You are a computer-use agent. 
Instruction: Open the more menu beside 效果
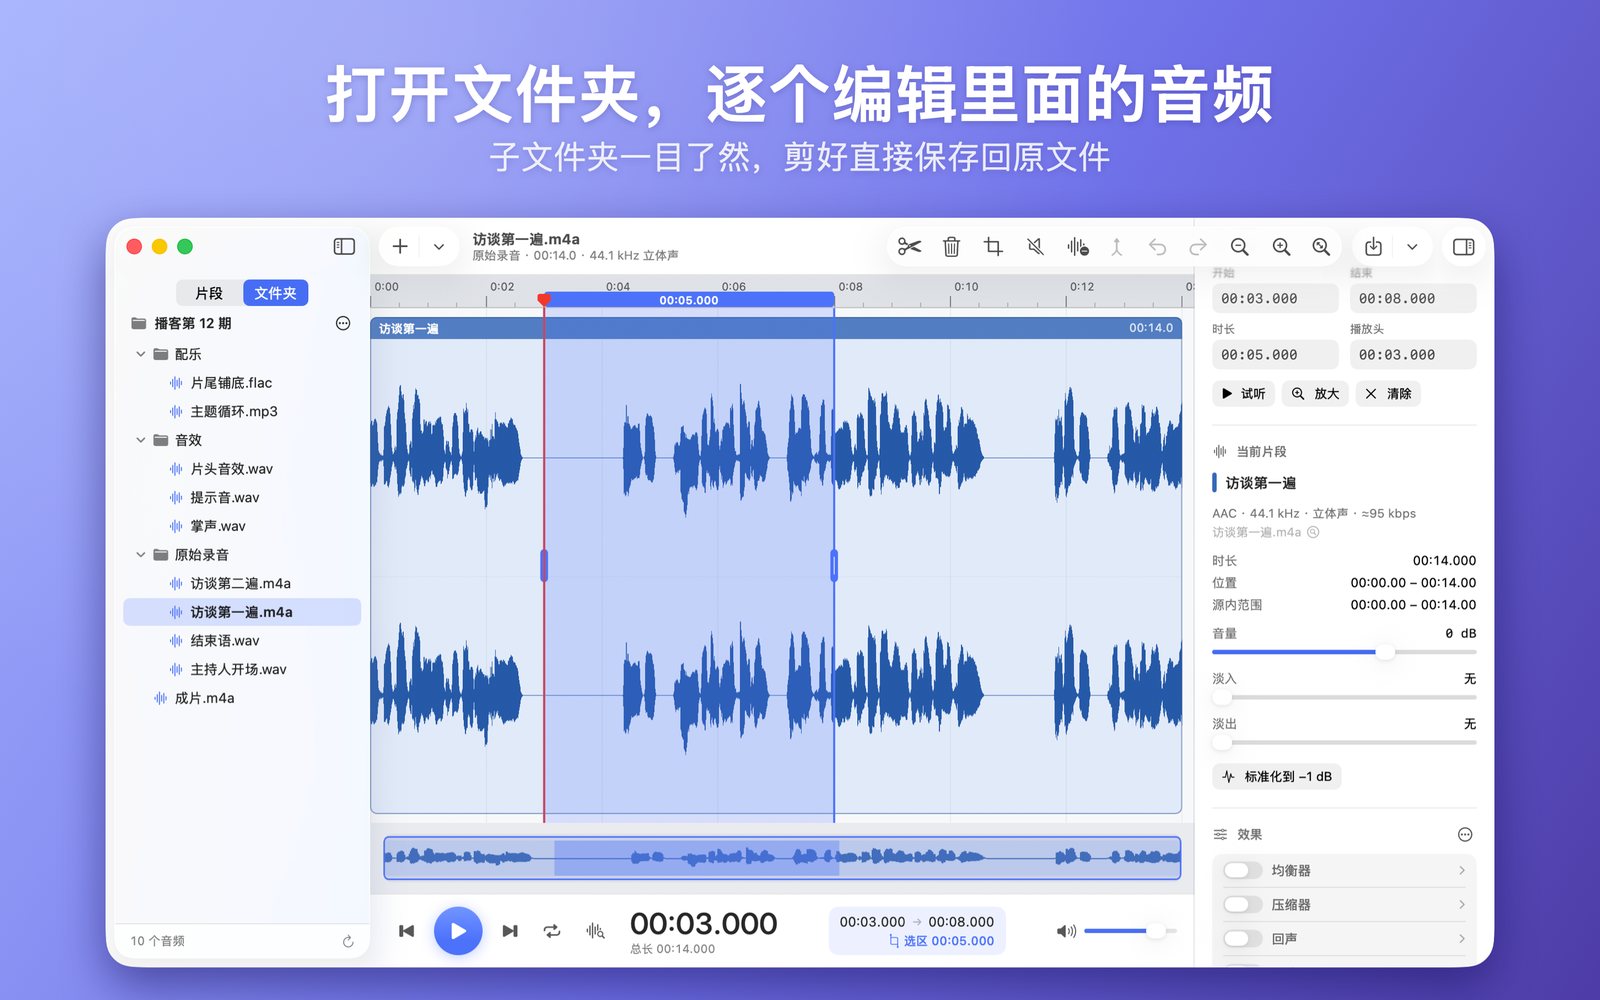(1465, 835)
